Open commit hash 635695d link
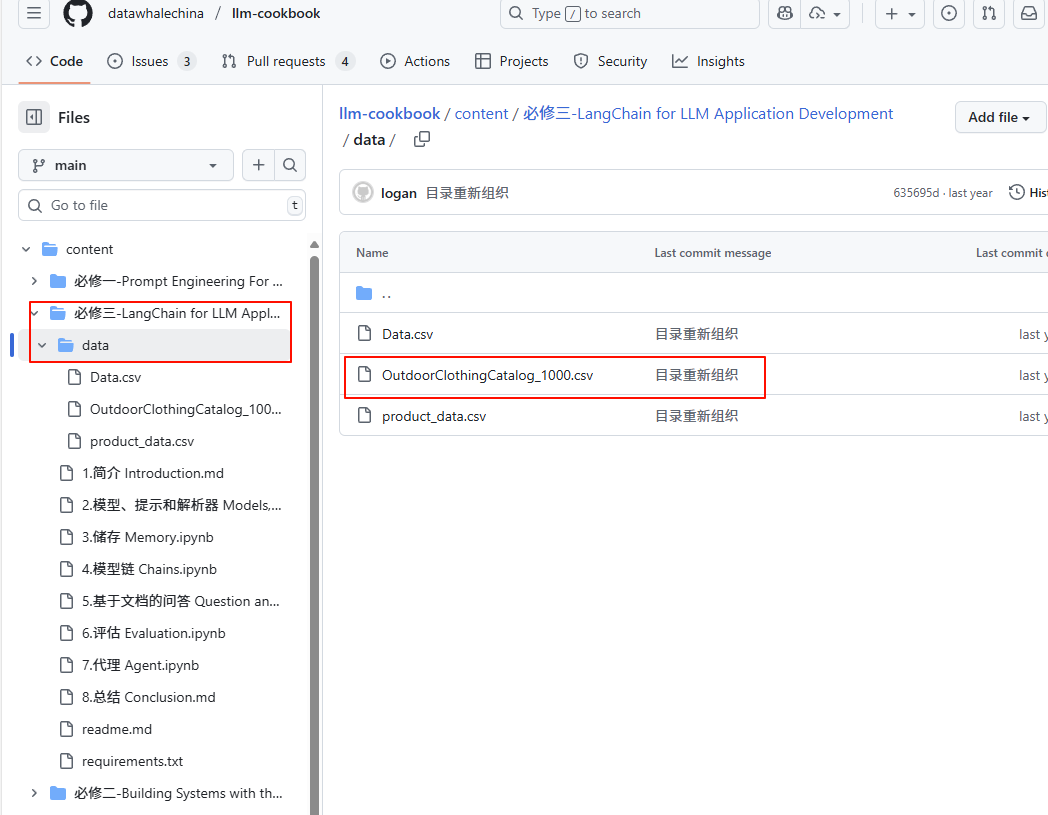Image resolution: width=1048 pixels, height=815 pixels. (x=916, y=193)
